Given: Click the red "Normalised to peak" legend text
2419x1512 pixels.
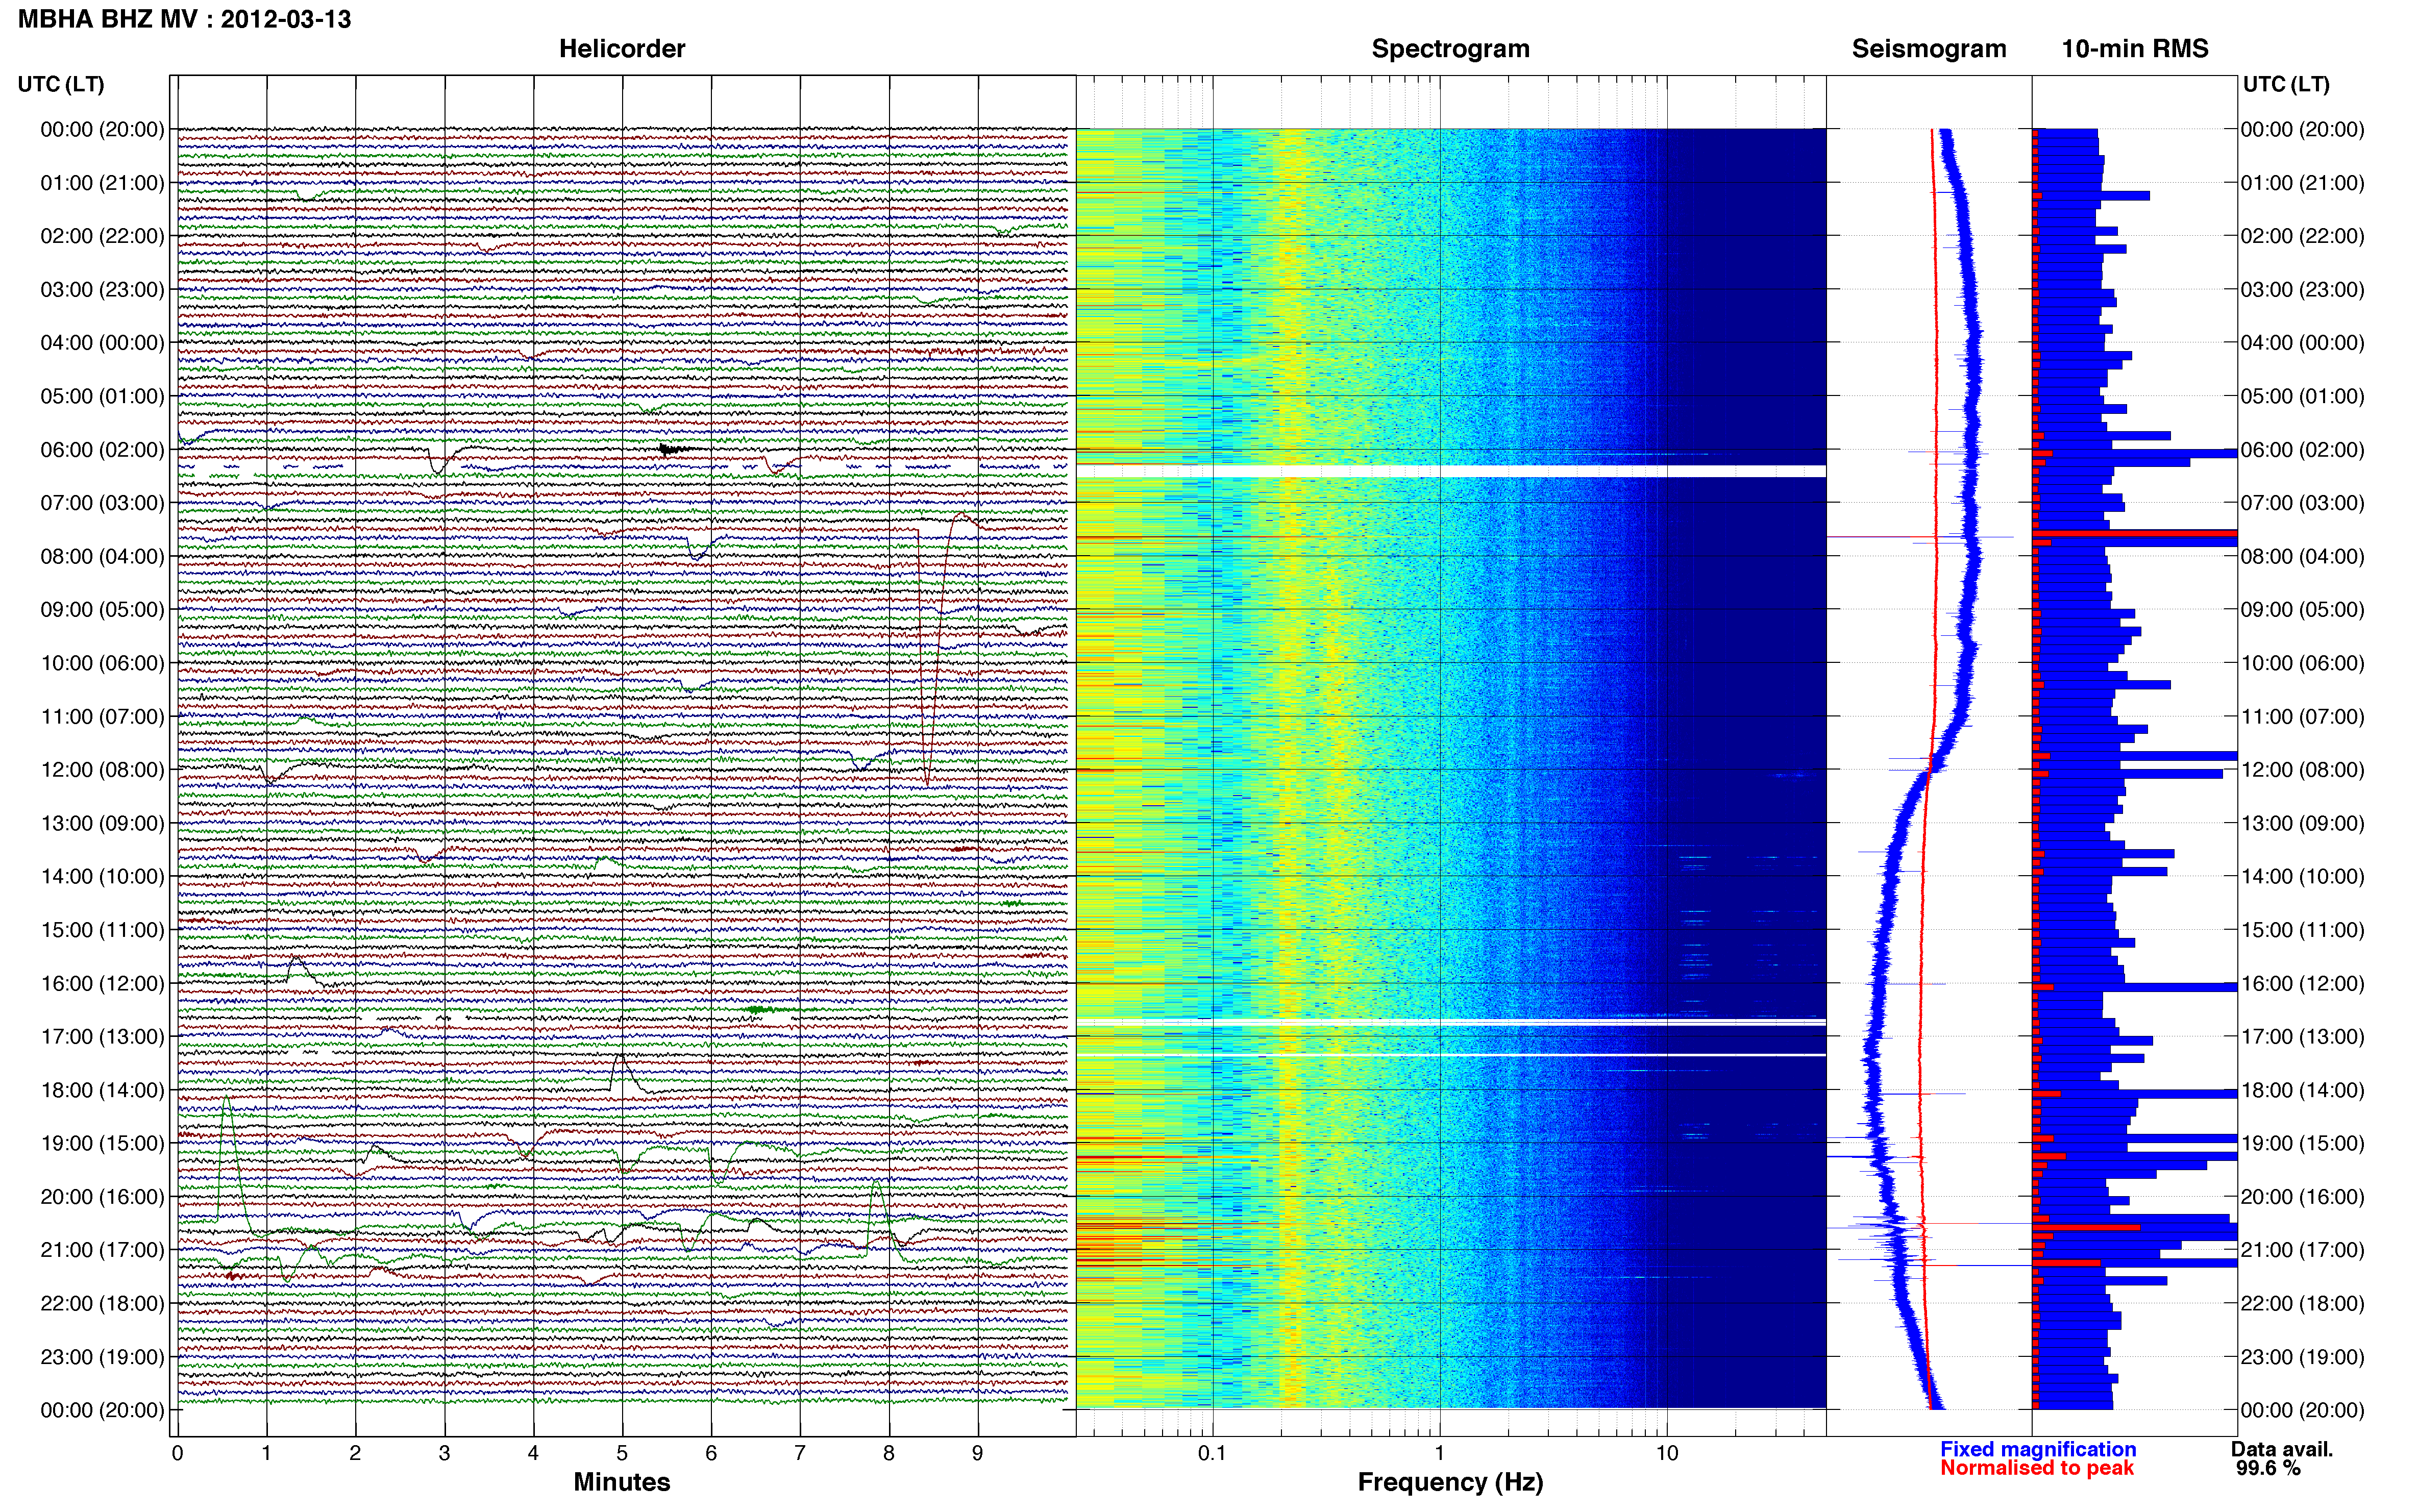Looking at the screenshot, I should (2037, 1468).
